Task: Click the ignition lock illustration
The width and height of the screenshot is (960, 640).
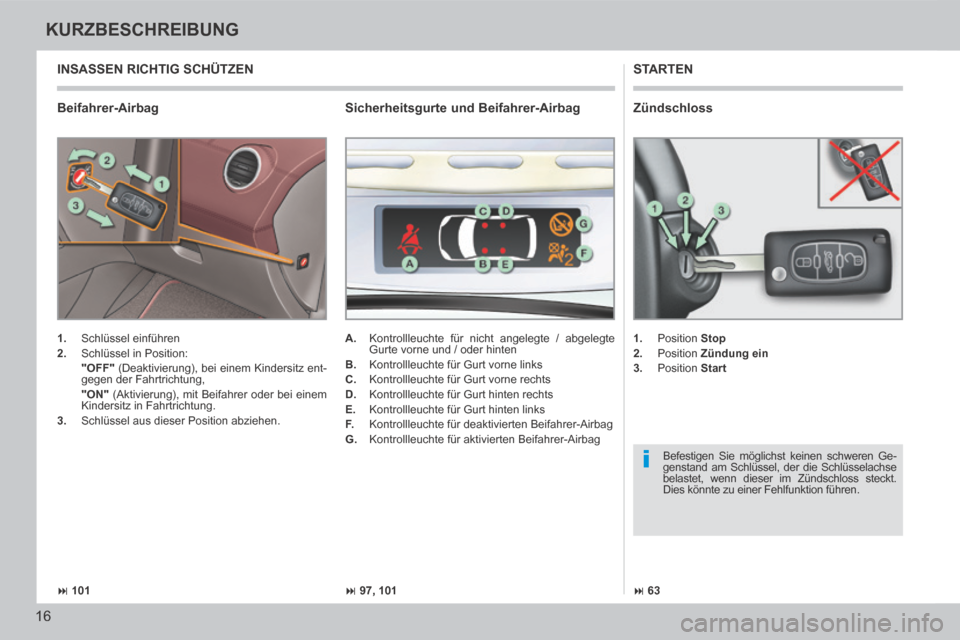Action: (x=768, y=228)
